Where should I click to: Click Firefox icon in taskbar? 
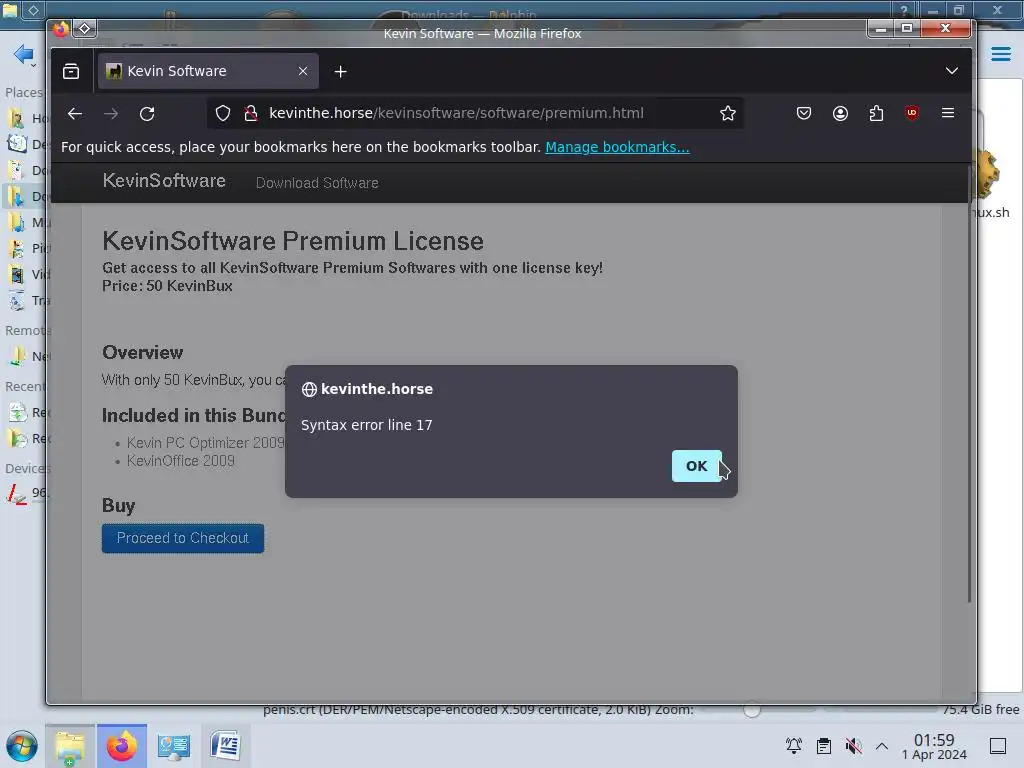(x=122, y=746)
